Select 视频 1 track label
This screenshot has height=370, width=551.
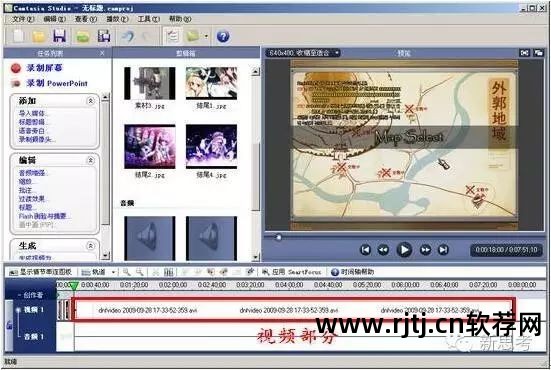pyautogui.click(x=34, y=310)
